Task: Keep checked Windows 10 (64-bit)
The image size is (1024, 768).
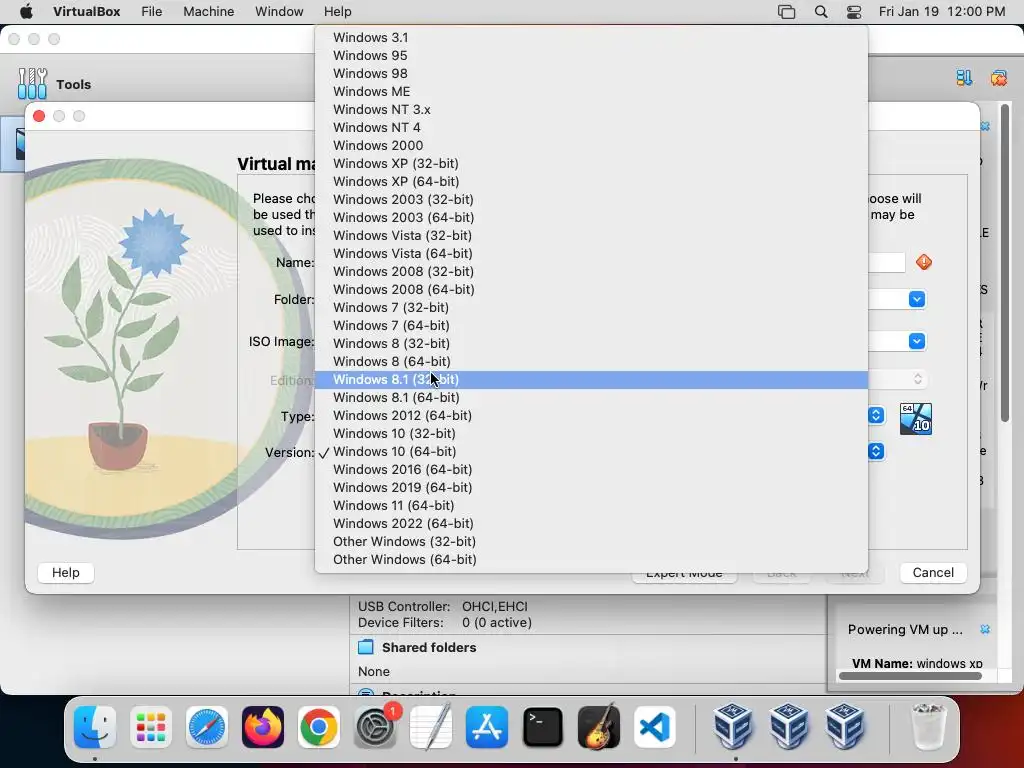Action: tap(591, 451)
